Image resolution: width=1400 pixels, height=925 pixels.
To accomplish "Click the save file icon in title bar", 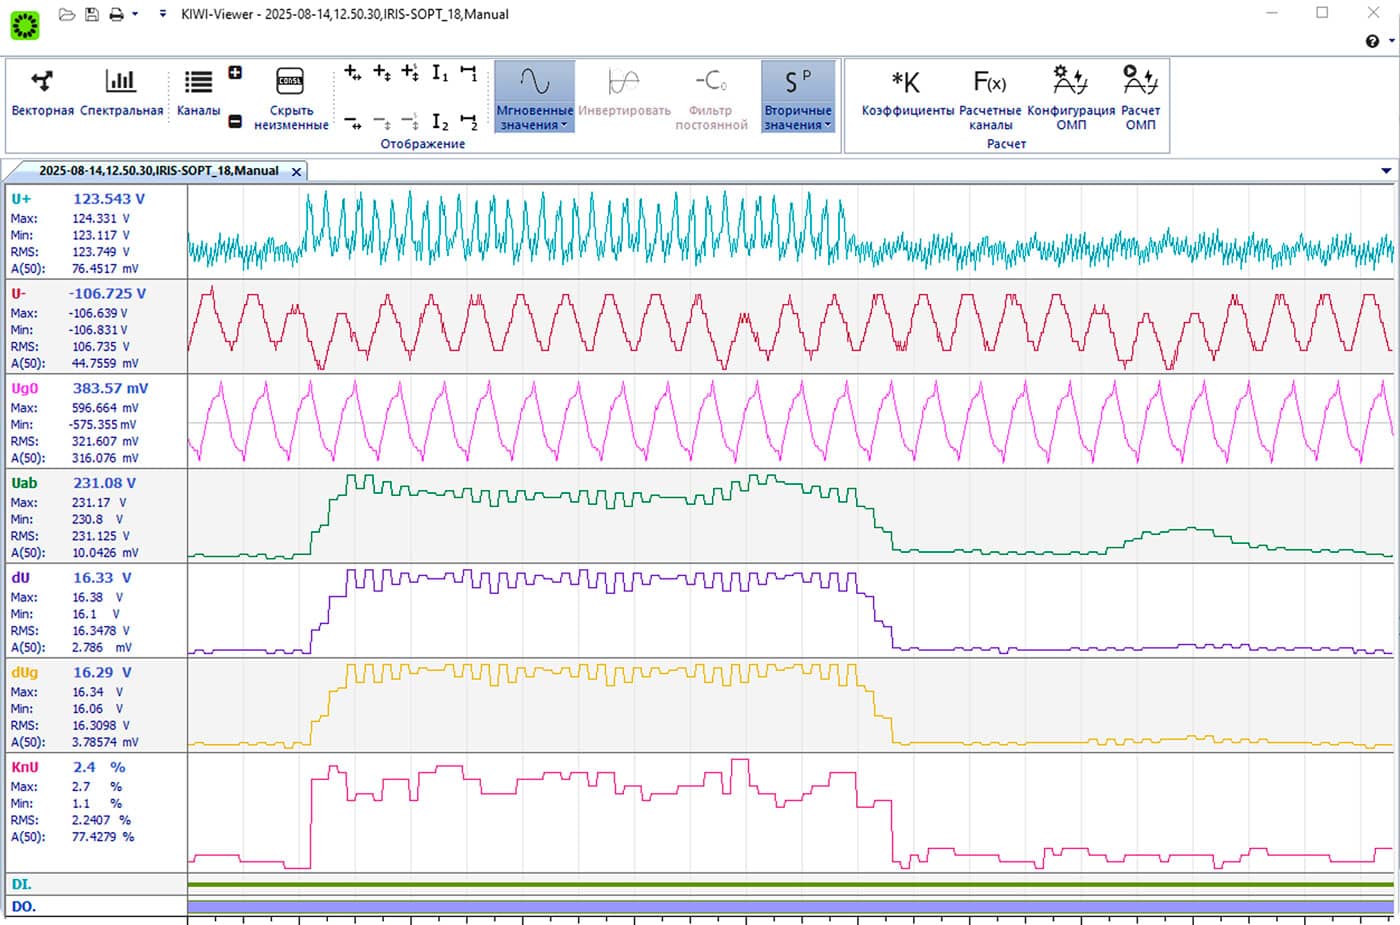I will pos(92,15).
